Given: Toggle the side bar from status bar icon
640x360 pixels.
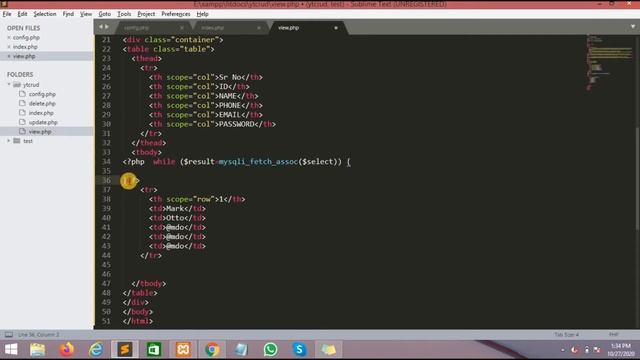Looking at the screenshot, I should tap(9, 335).
